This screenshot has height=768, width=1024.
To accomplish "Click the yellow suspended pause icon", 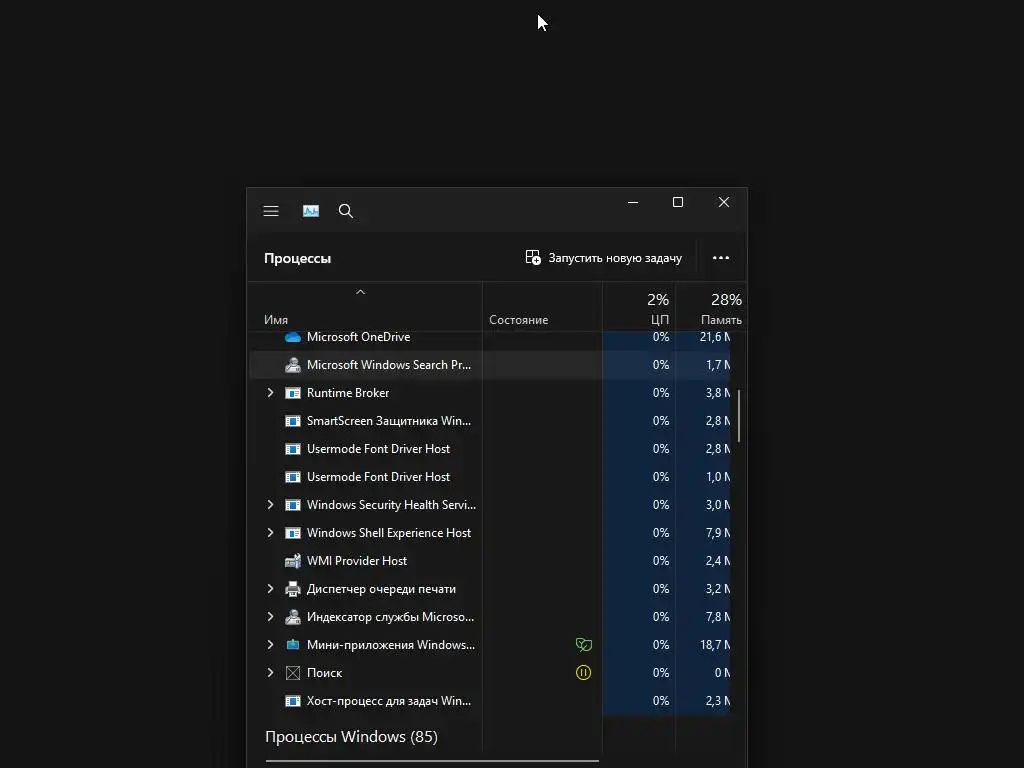I will tap(584, 673).
